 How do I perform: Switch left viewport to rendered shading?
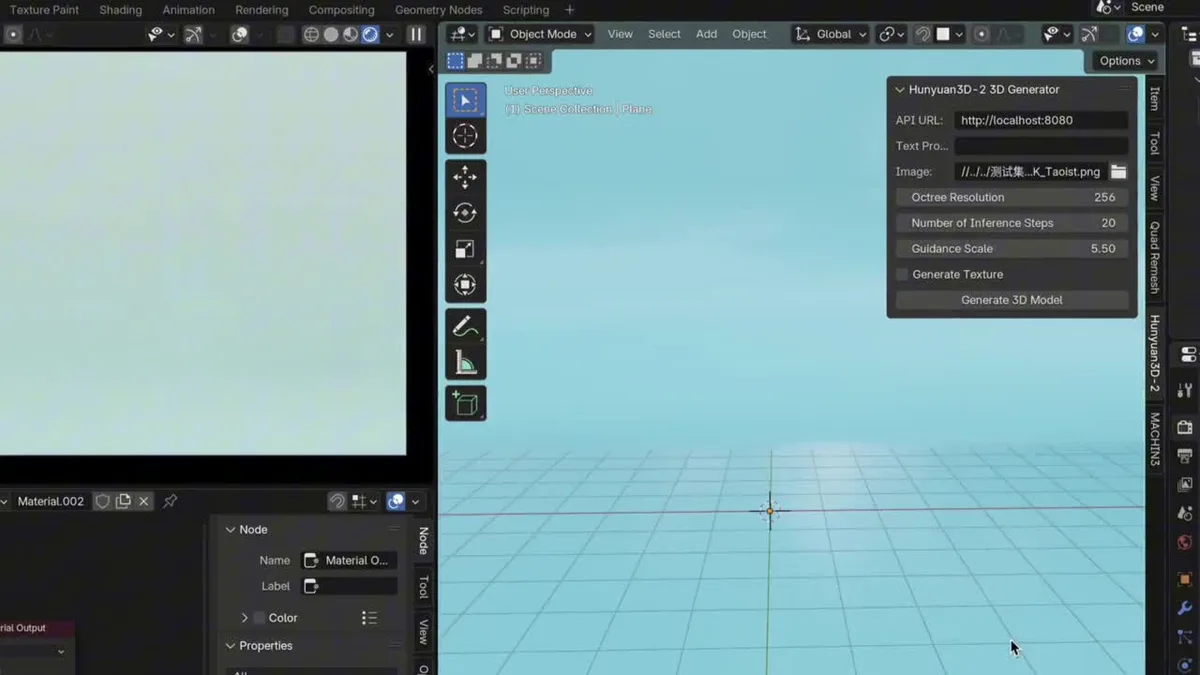(370, 34)
